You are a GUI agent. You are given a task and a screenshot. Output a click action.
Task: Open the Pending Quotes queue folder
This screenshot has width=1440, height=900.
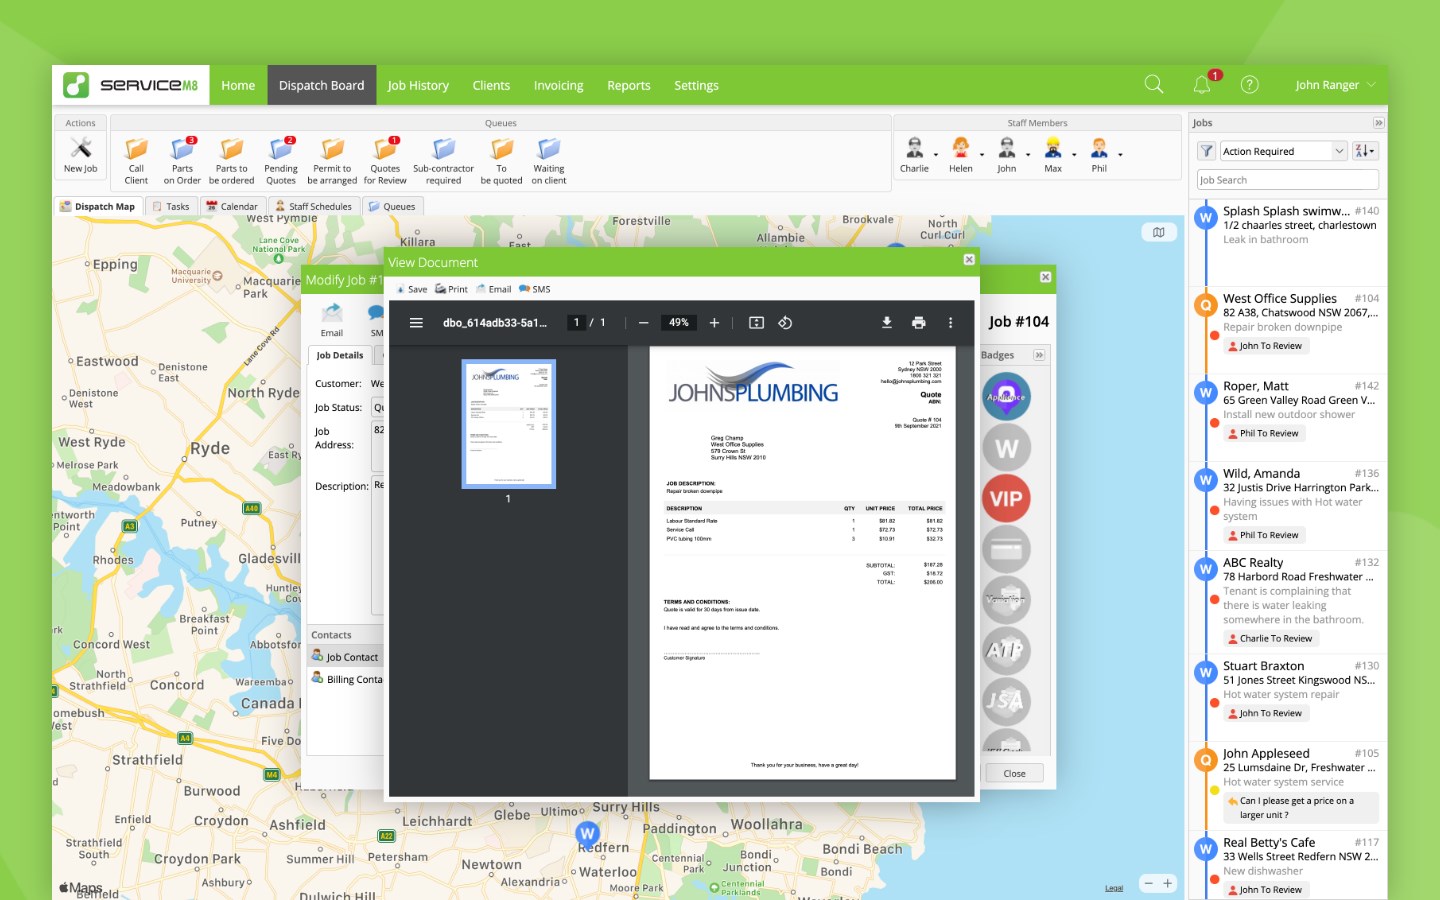point(281,160)
